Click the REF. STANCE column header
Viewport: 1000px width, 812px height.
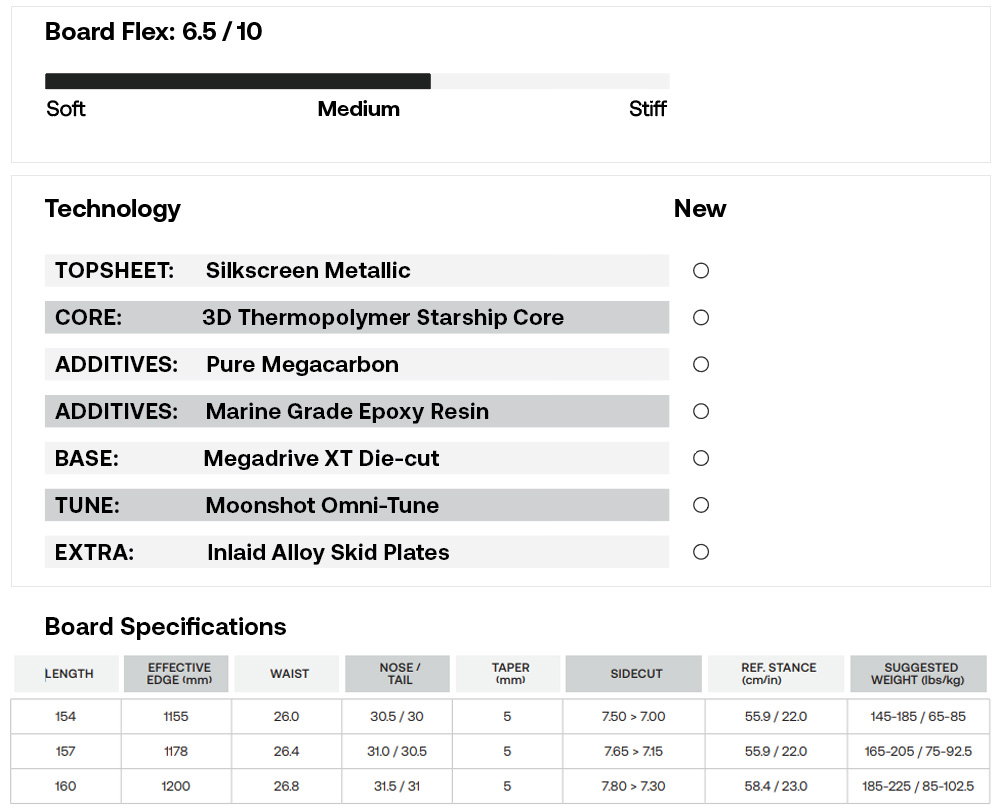776,674
